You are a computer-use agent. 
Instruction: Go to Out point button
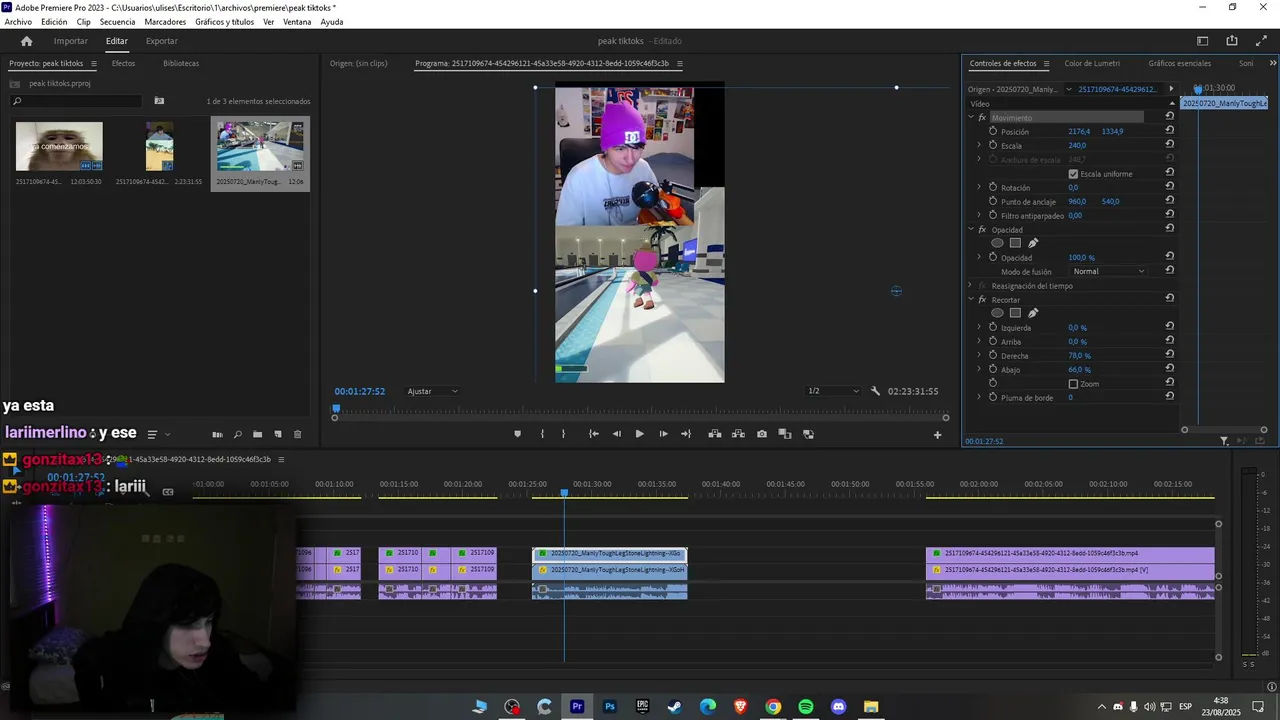(x=686, y=434)
